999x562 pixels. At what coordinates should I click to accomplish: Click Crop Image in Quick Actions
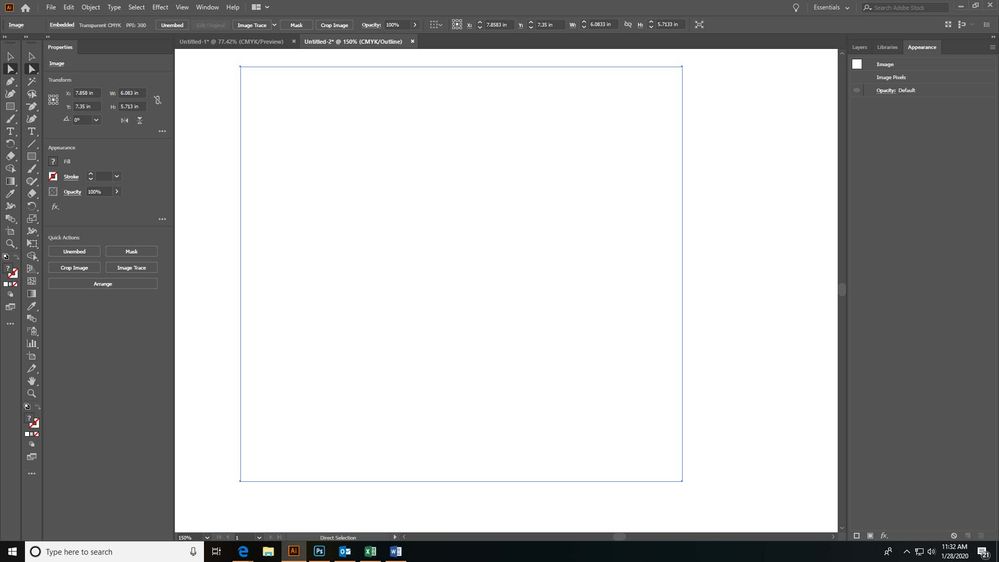pyautogui.click(x=74, y=268)
